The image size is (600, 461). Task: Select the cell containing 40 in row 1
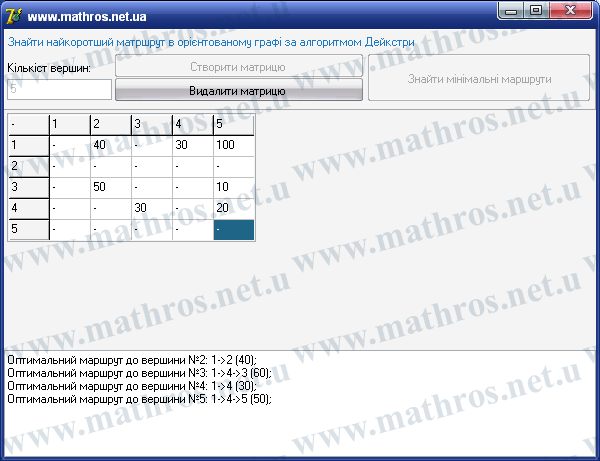(111, 145)
